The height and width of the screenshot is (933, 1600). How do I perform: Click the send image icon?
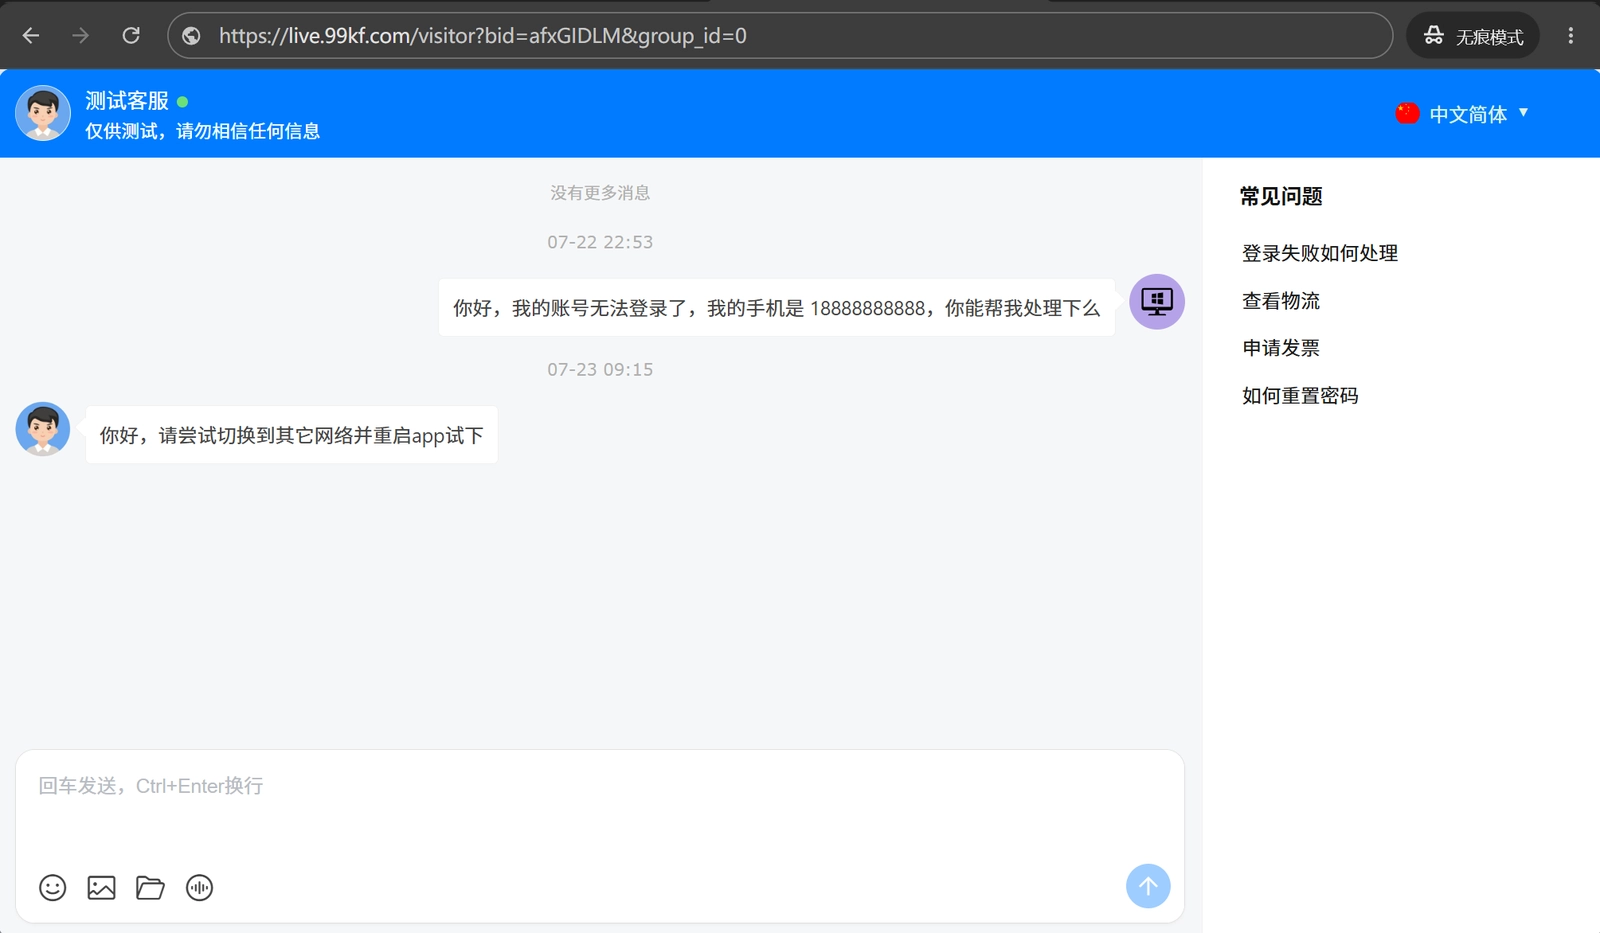point(102,887)
